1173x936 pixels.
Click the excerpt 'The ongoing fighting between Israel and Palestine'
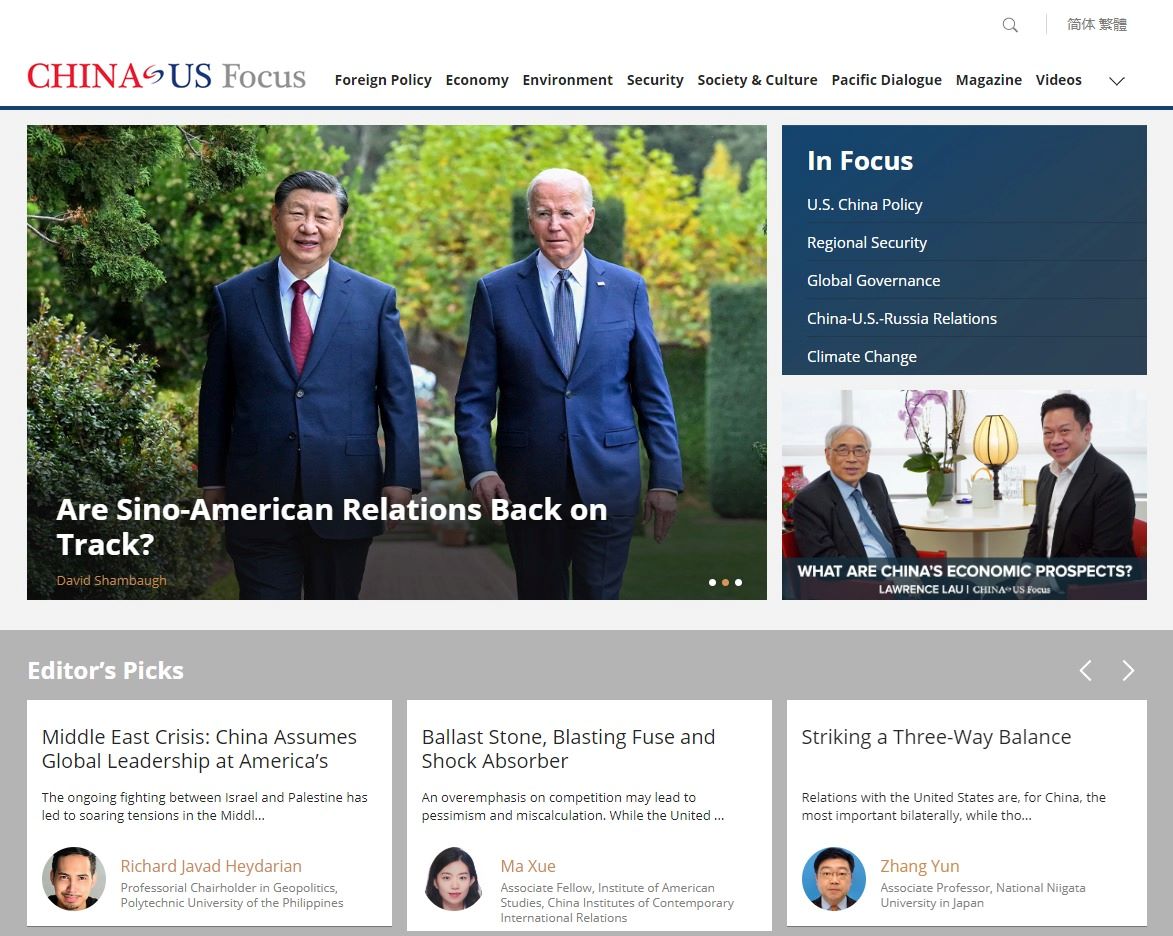point(204,807)
